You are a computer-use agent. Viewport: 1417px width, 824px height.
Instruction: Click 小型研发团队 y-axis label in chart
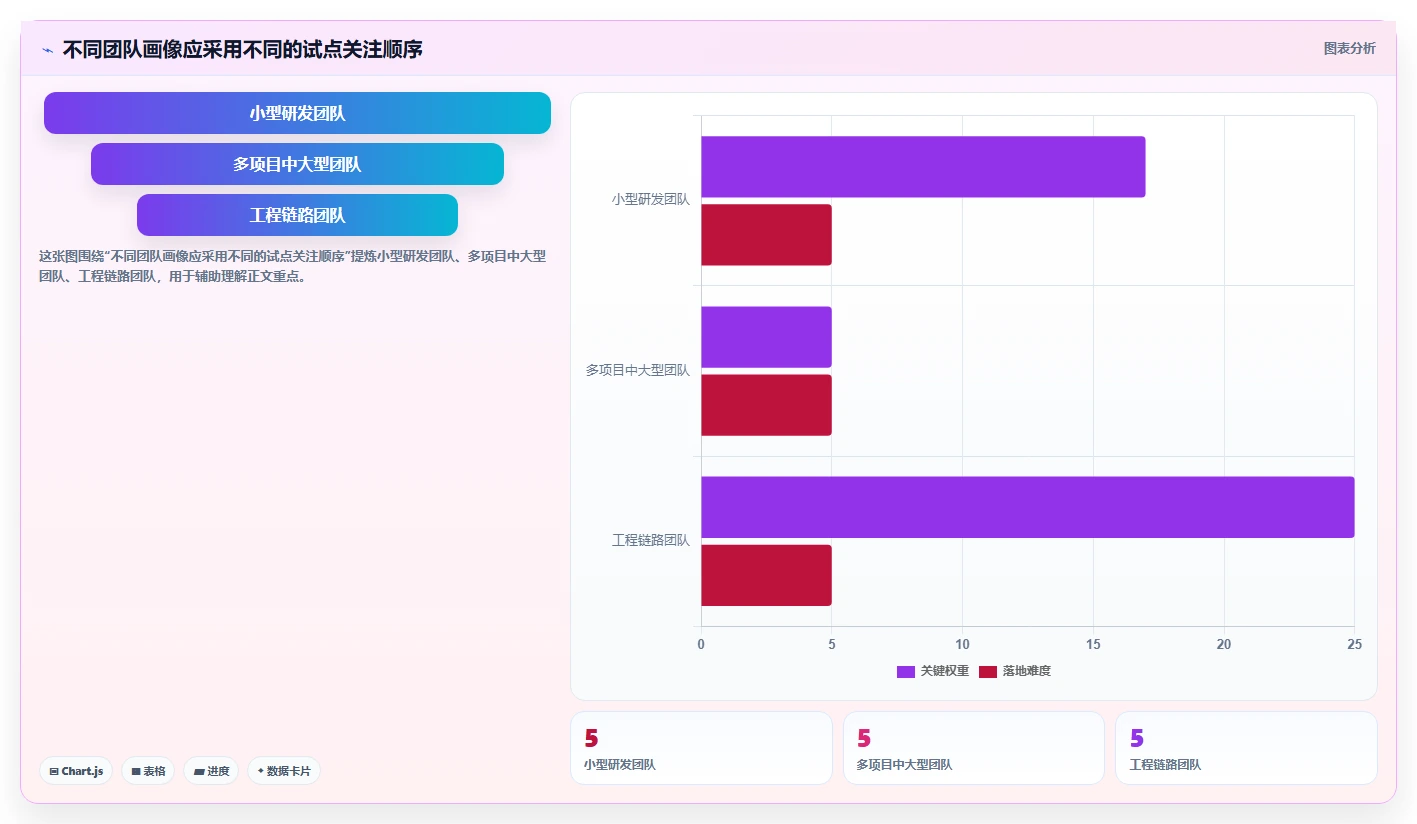[651, 200]
